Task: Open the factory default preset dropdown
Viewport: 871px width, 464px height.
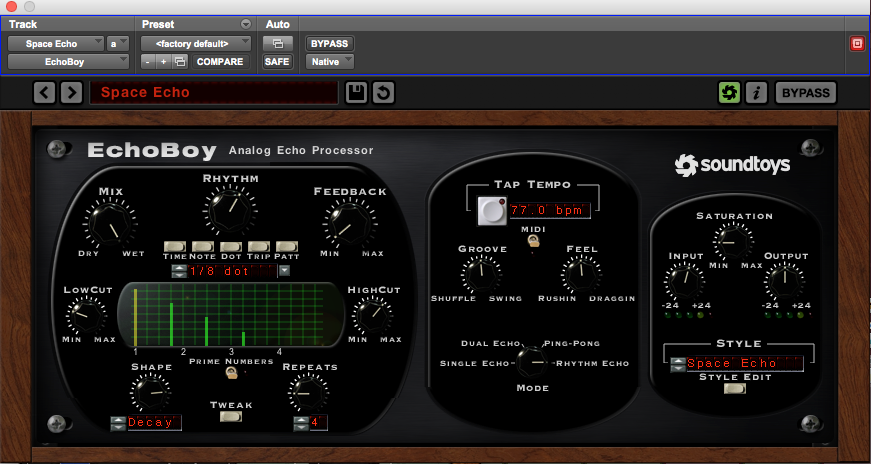Action: click(196, 43)
